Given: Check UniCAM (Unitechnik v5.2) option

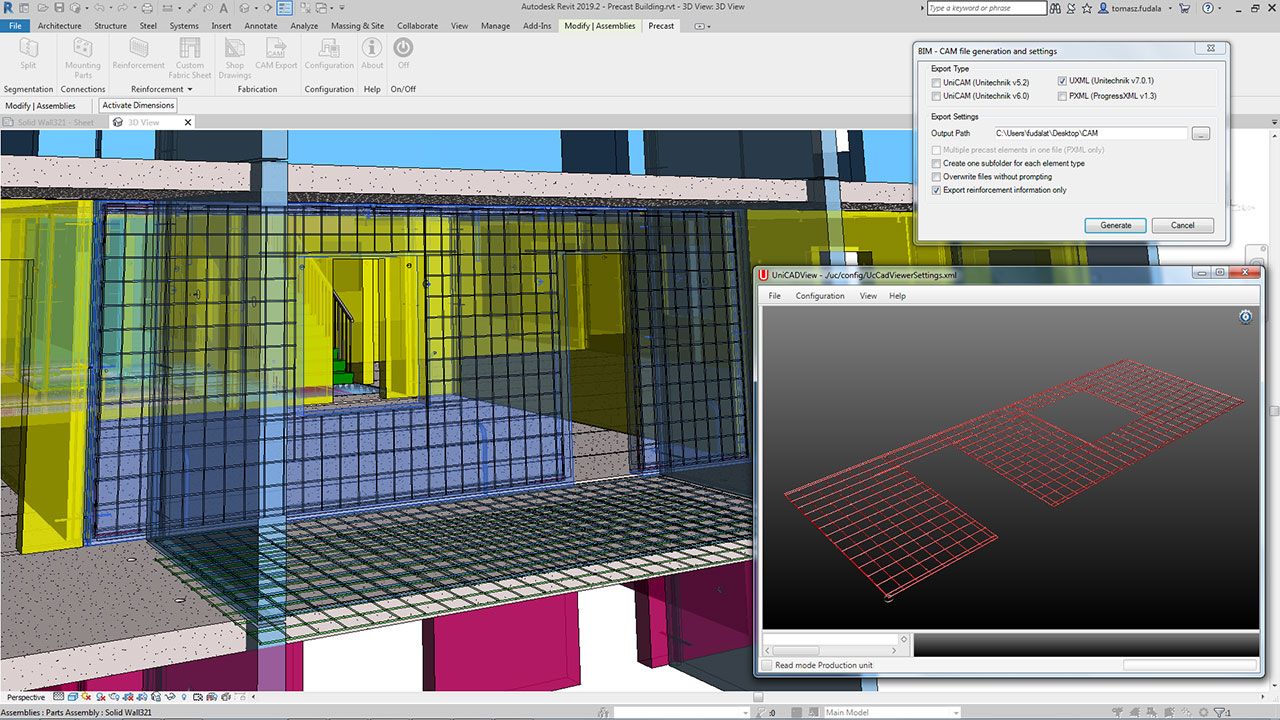Looking at the screenshot, I should 936,82.
